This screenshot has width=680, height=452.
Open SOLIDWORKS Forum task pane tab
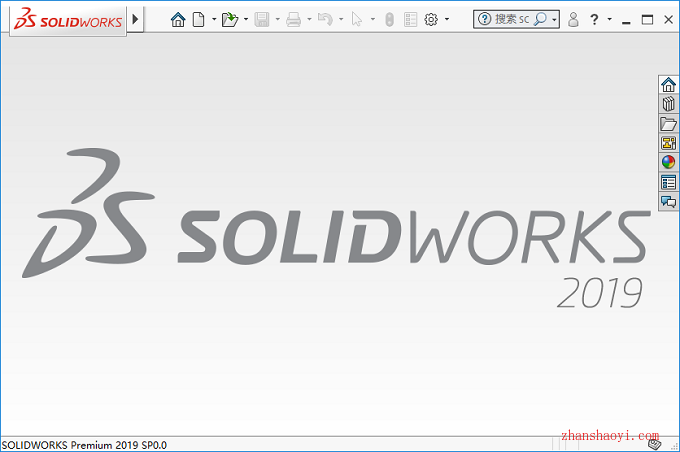point(668,202)
